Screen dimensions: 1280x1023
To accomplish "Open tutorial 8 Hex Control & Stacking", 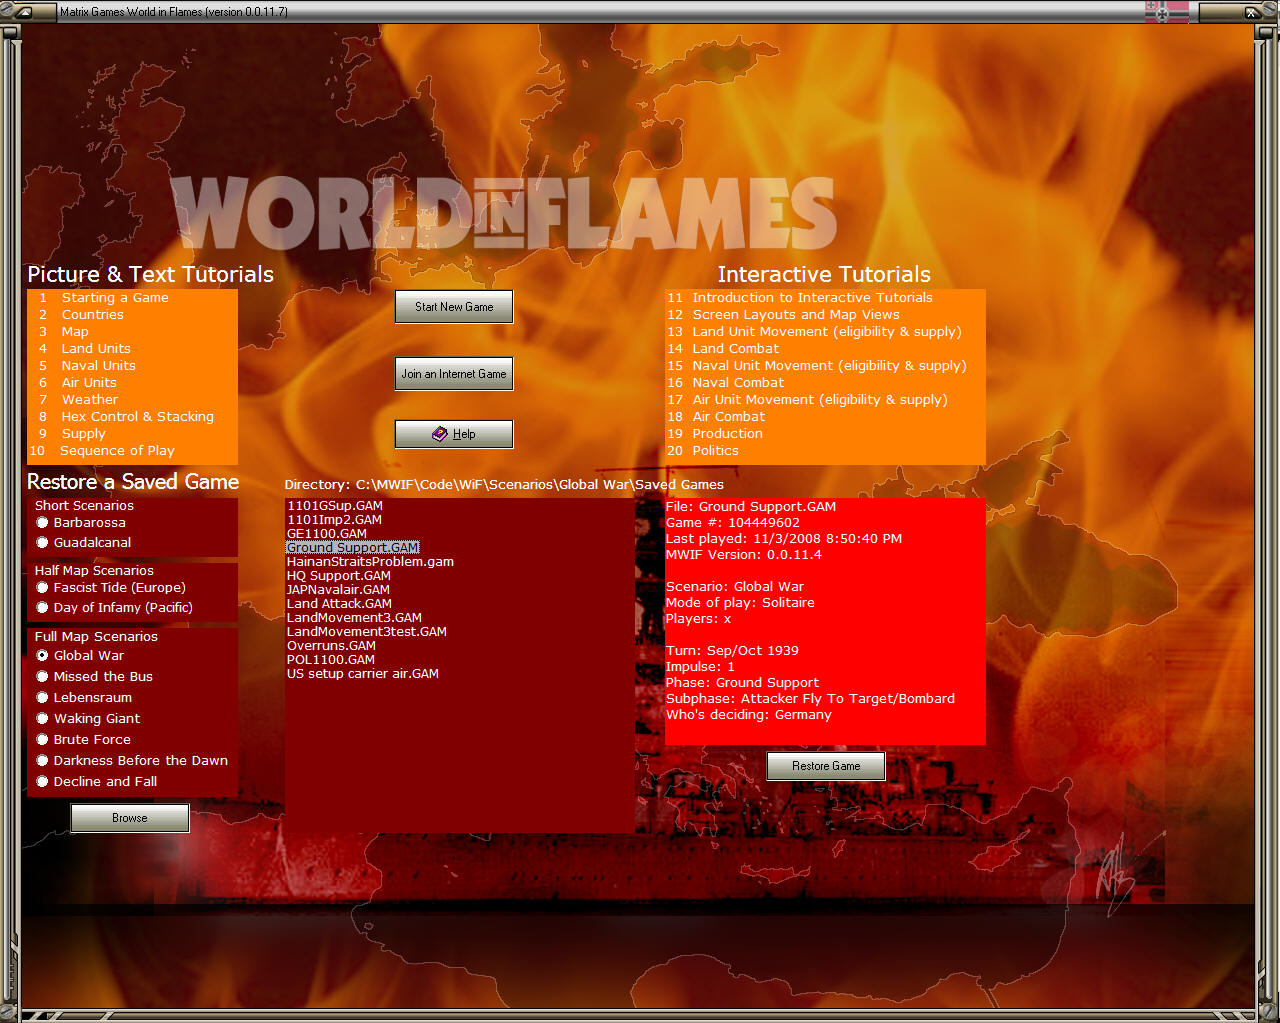I will pos(132,417).
